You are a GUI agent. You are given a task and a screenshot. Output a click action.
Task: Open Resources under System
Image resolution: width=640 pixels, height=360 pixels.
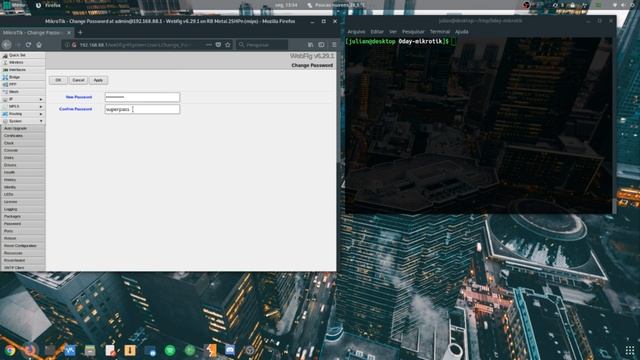coord(23,253)
